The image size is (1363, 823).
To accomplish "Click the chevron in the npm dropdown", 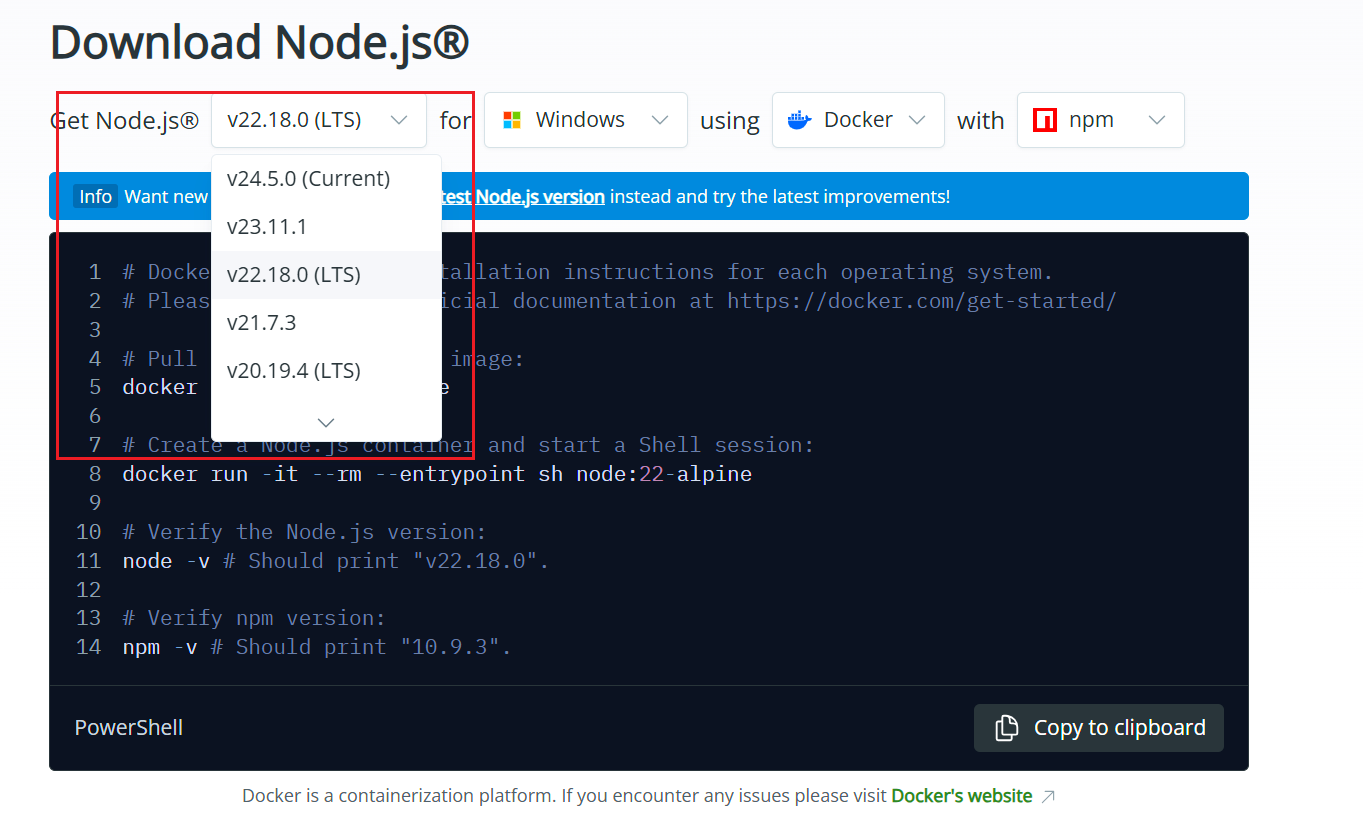I will coord(1157,120).
